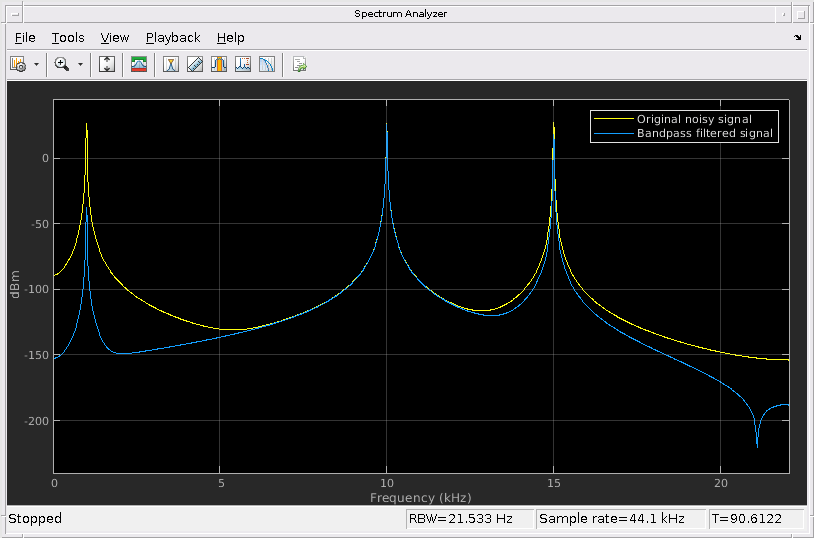Click the spectral mask icon
This screenshot has height=538, width=814.
[x=139, y=65]
